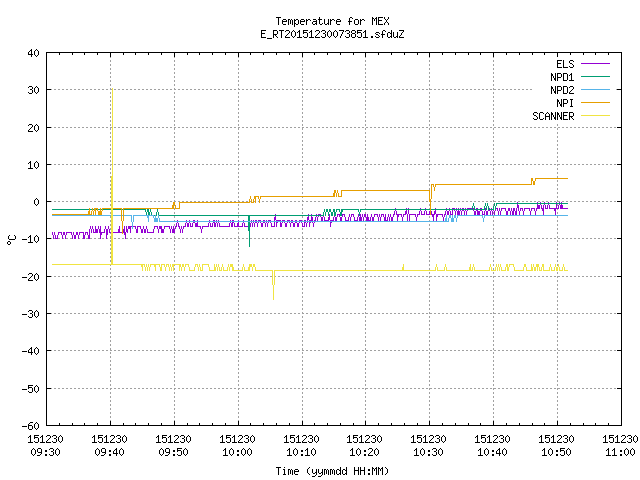Image resolution: width=640 pixels, height=480 pixels.
Task: Click the x-axis tick label 11:00
Action: (620, 452)
